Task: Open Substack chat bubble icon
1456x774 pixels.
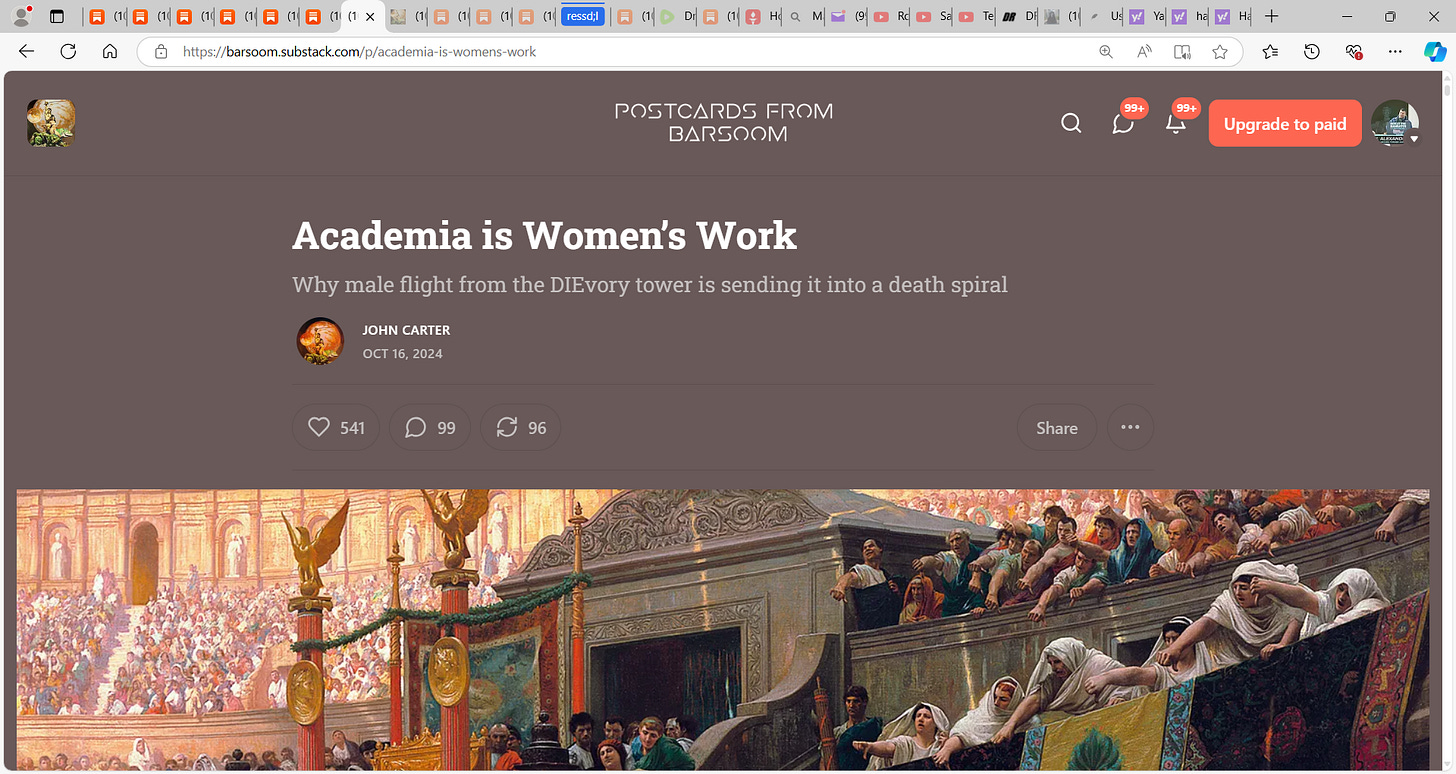Action: coord(1123,124)
